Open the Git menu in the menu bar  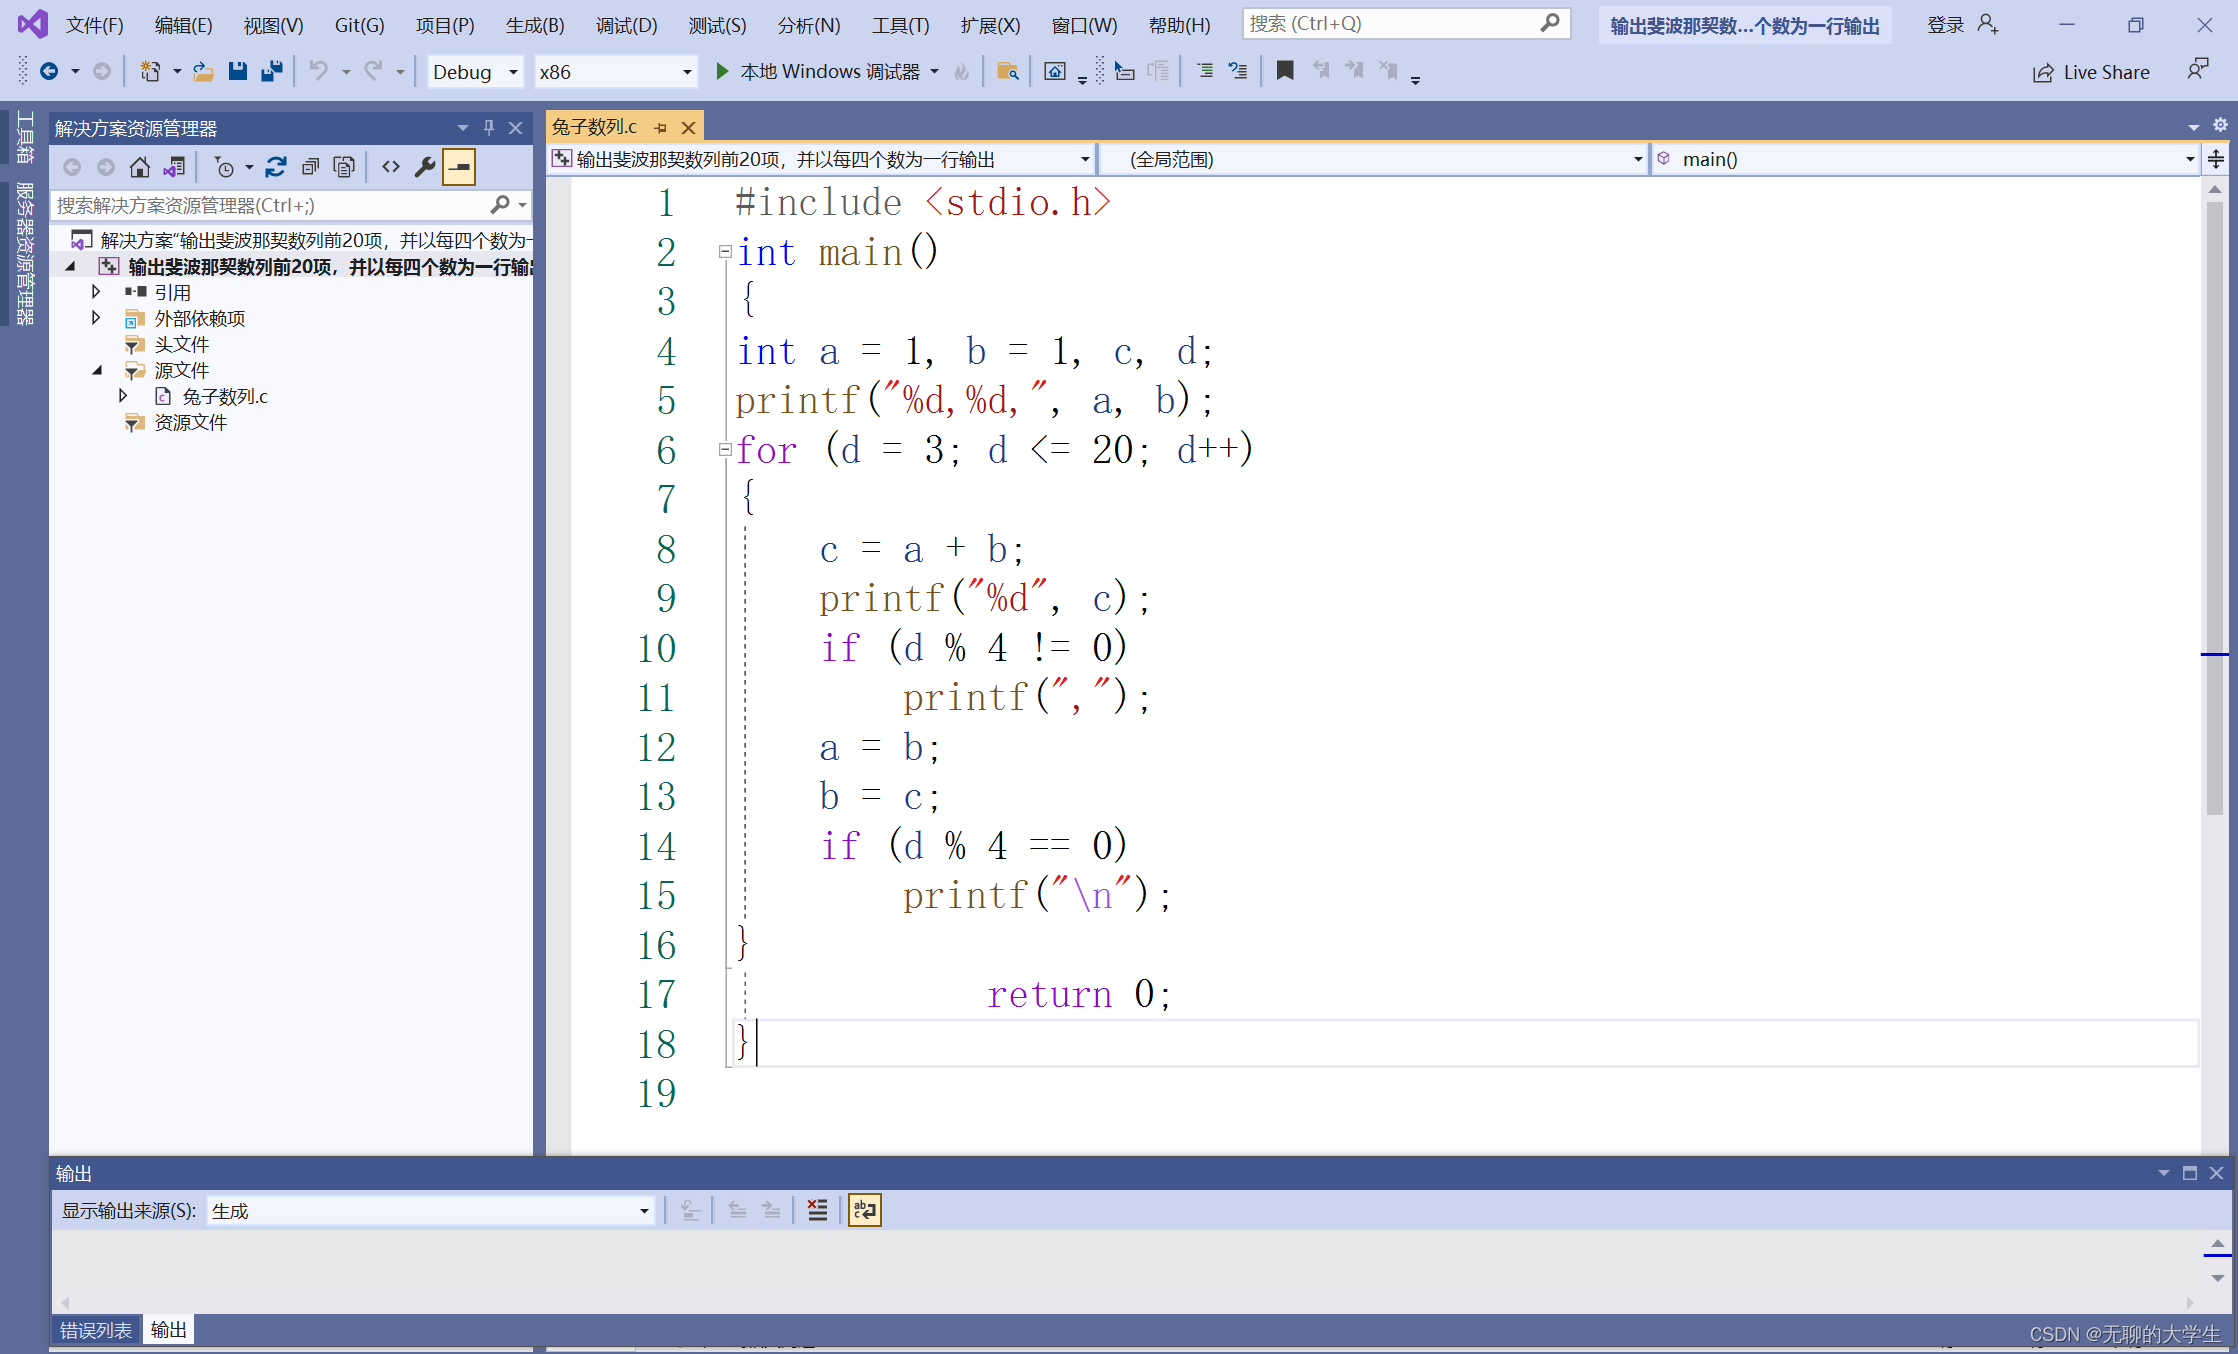(x=360, y=22)
